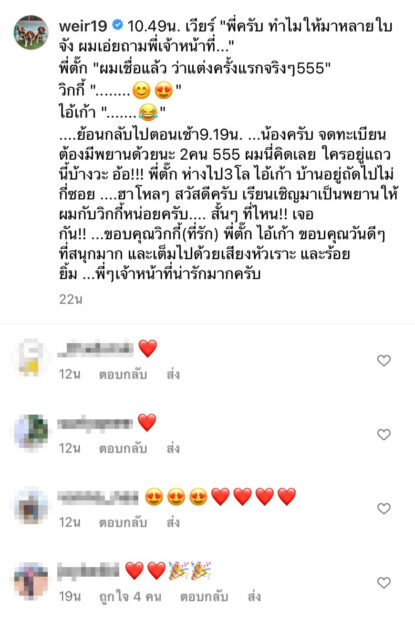This screenshot has width=415, height=620.
Task: Open fourth commenter's avatar
Action: (x=31, y=580)
